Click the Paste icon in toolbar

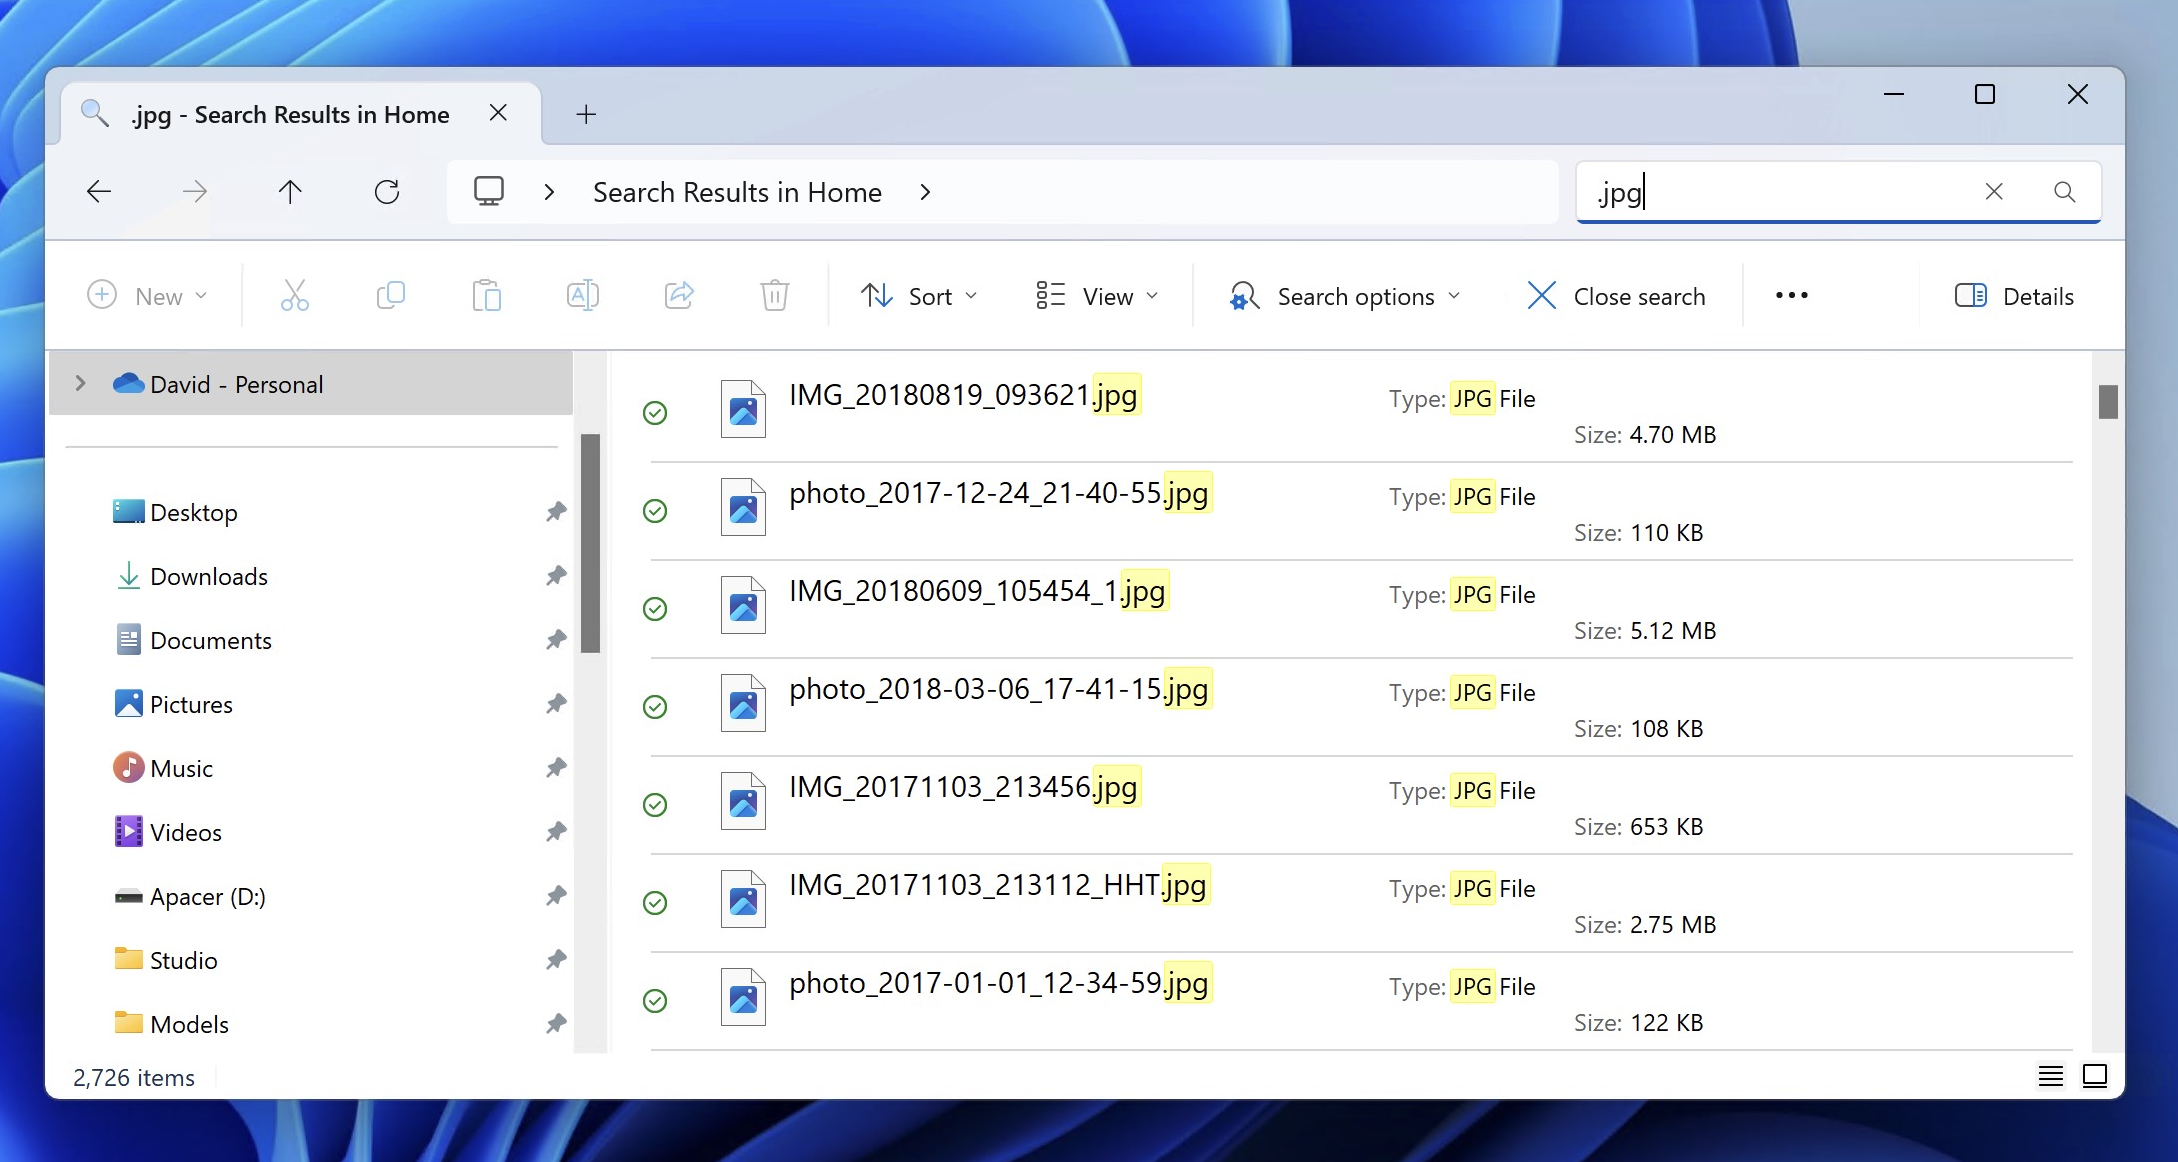pyautogui.click(x=487, y=295)
